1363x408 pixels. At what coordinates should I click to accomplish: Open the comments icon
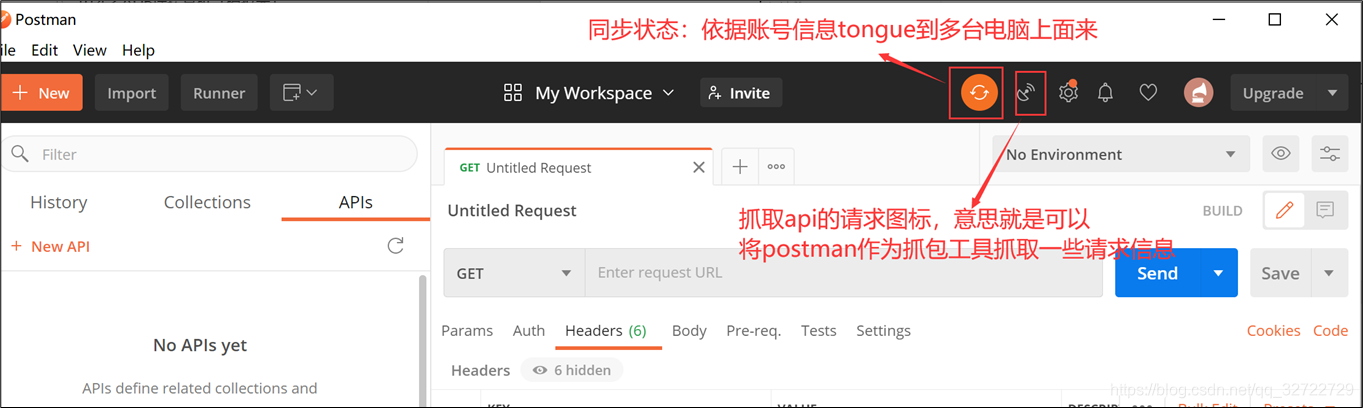tap(1325, 210)
